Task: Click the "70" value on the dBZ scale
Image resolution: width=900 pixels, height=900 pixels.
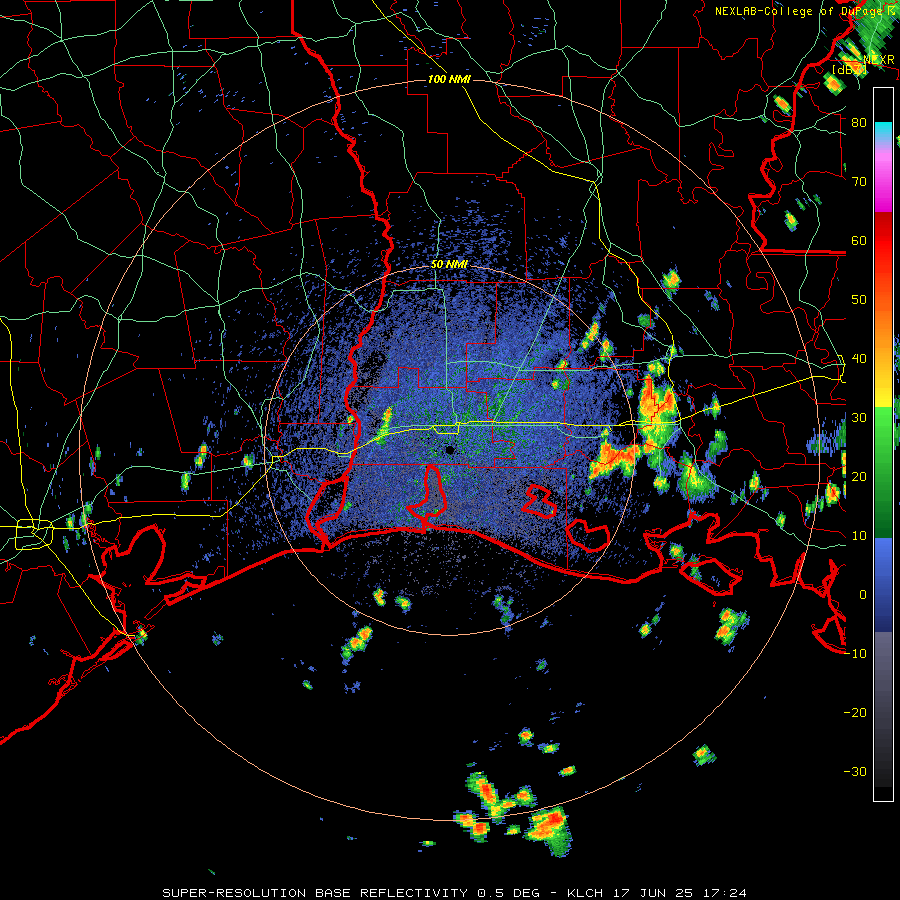Action: tap(859, 181)
